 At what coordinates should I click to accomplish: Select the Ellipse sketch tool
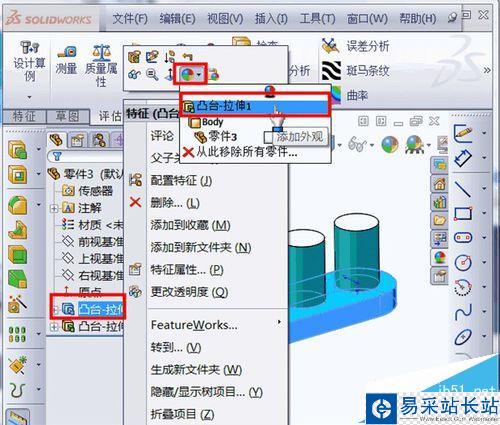(x=463, y=337)
